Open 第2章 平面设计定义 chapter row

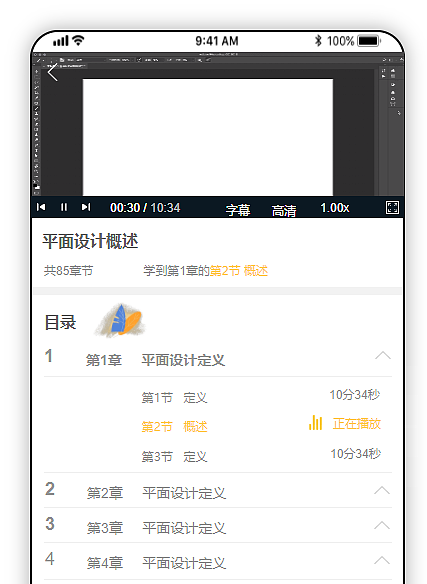pyautogui.click(x=218, y=491)
